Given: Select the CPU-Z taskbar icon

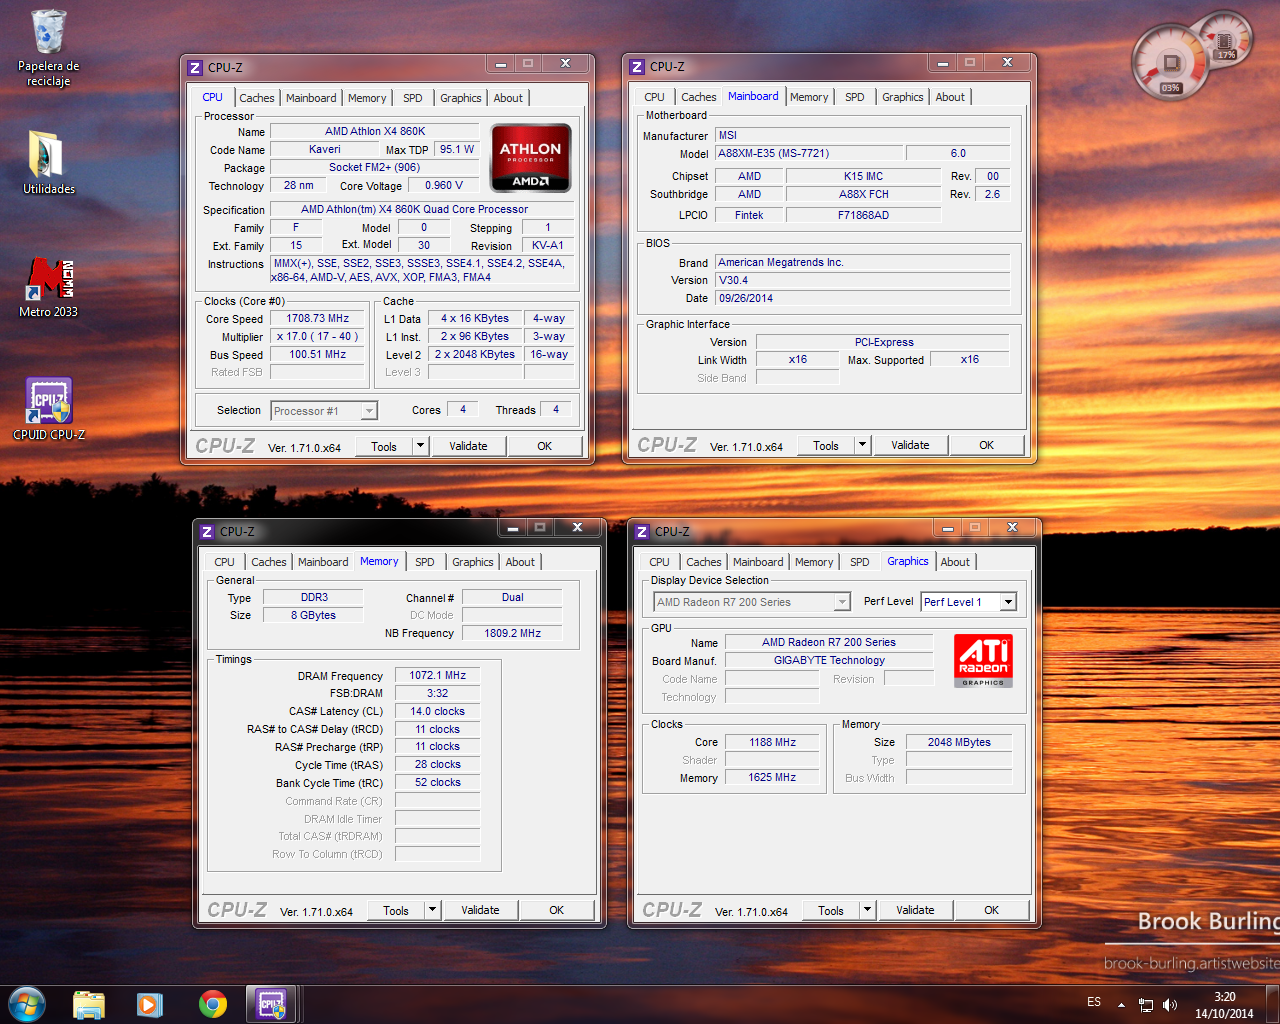Looking at the screenshot, I should tap(271, 1004).
